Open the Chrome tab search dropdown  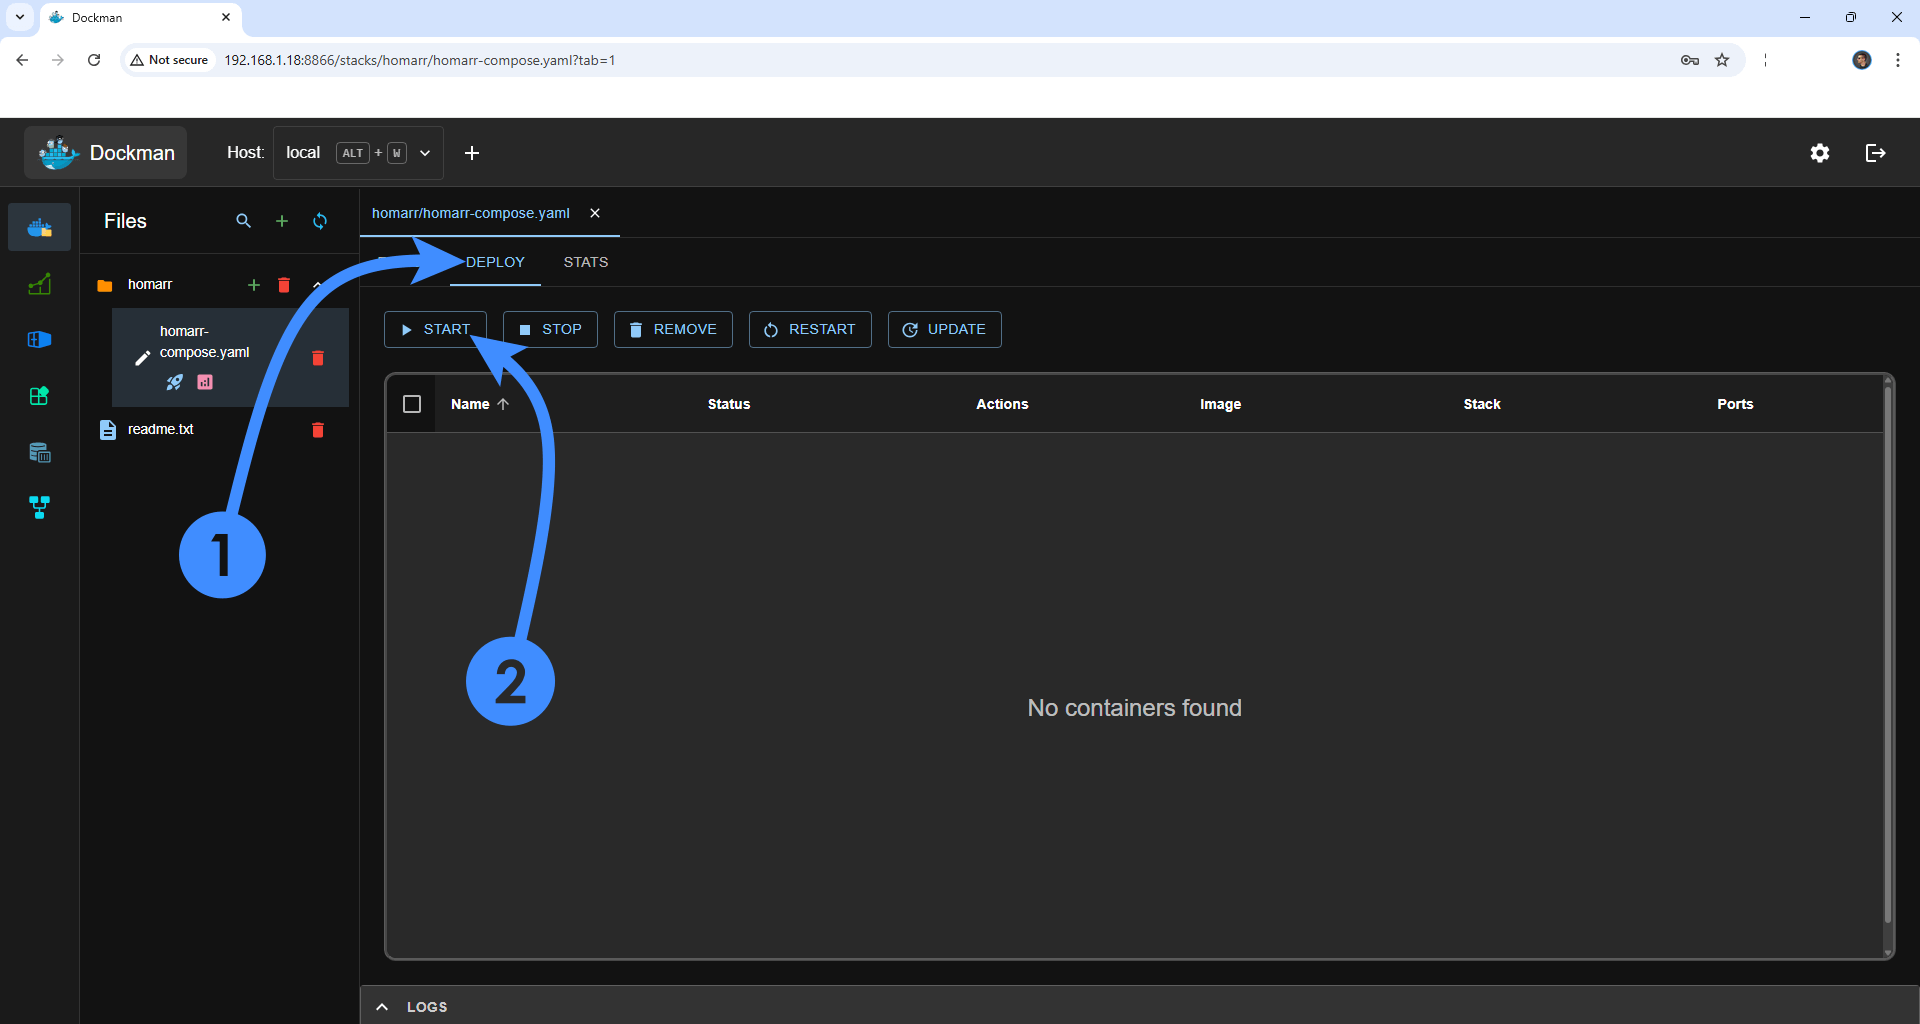[19, 17]
